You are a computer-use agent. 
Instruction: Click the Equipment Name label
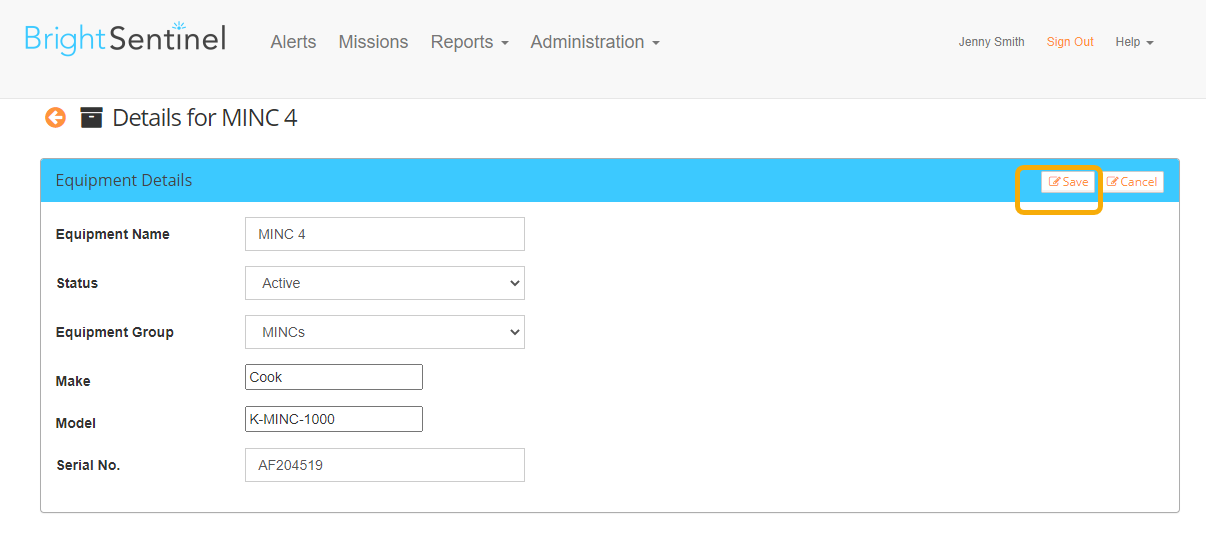tap(113, 234)
